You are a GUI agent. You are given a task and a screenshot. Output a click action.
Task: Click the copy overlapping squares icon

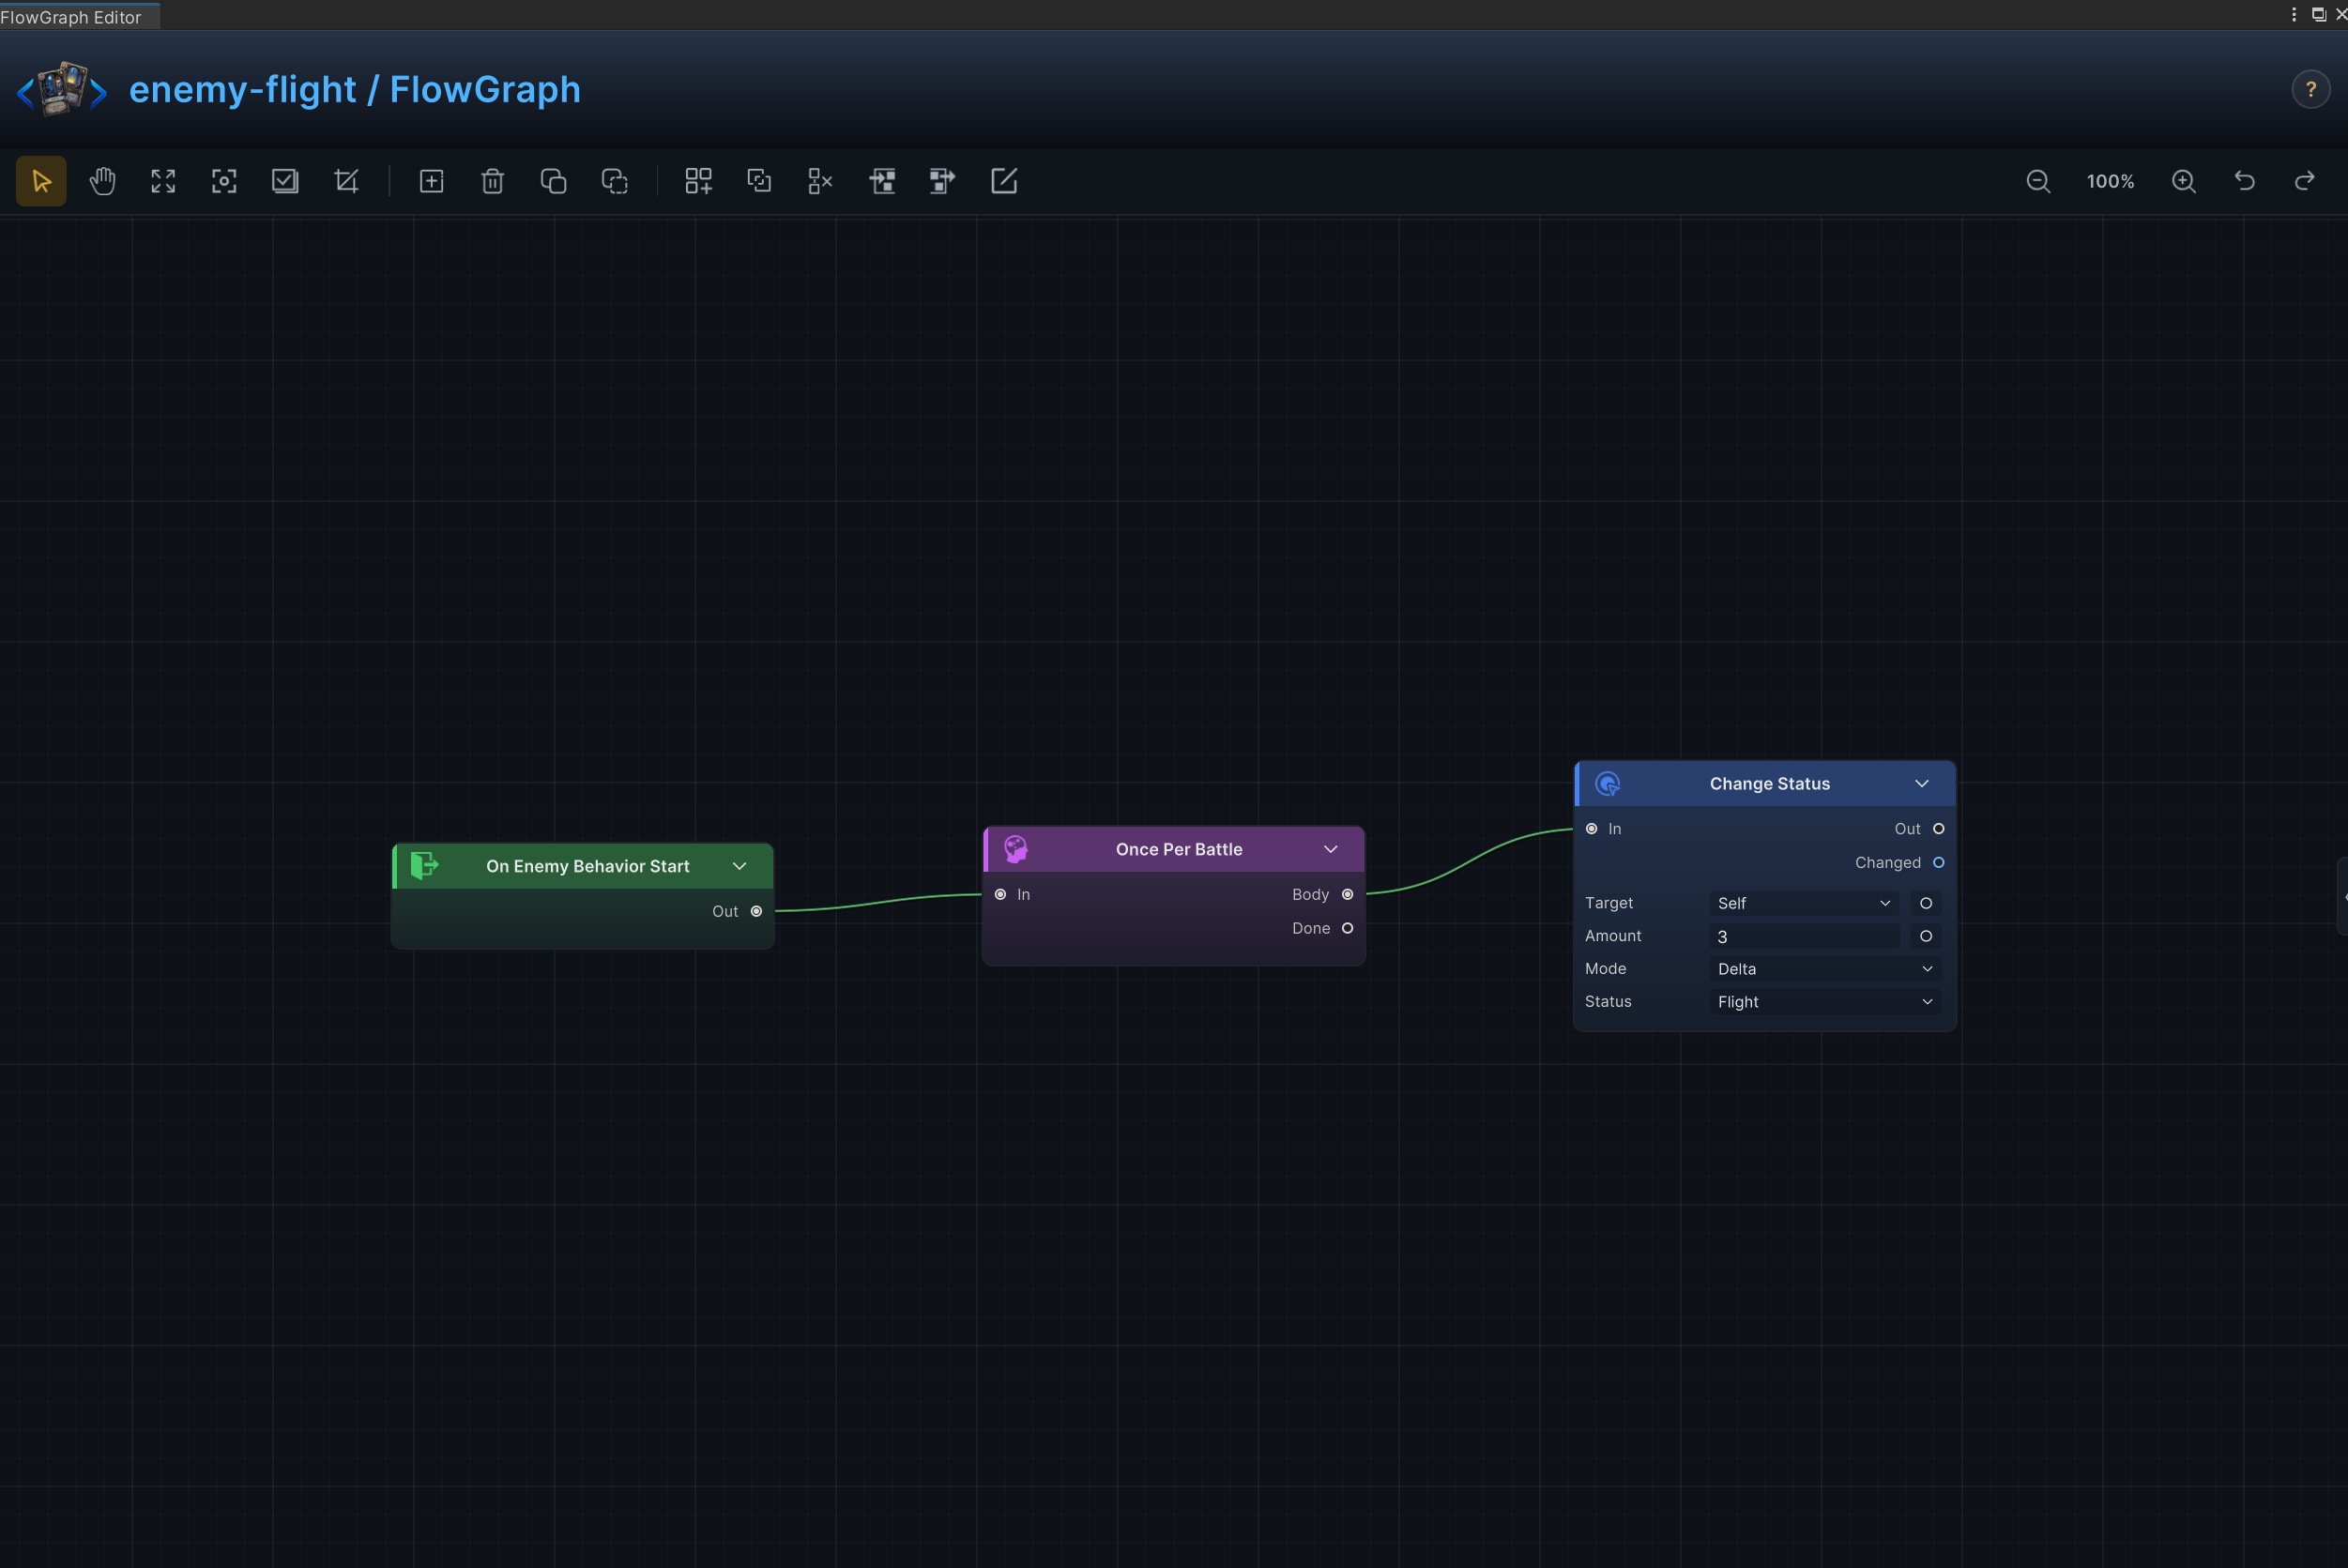tap(553, 181)
